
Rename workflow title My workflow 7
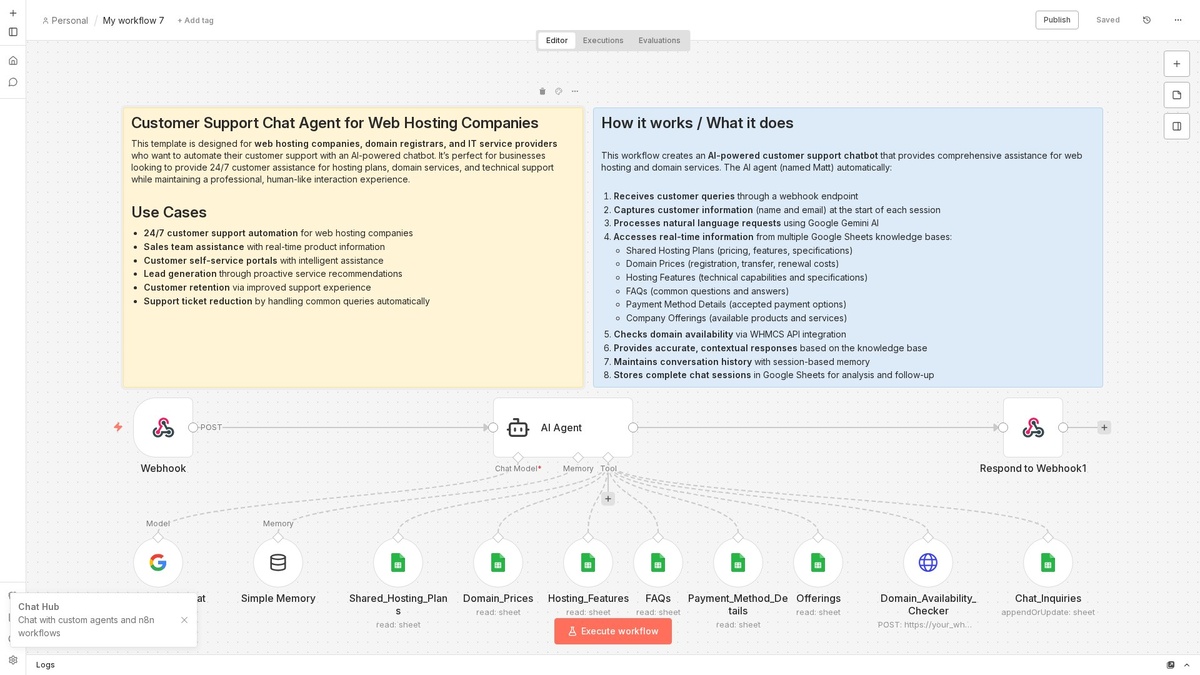click(133, 20)
